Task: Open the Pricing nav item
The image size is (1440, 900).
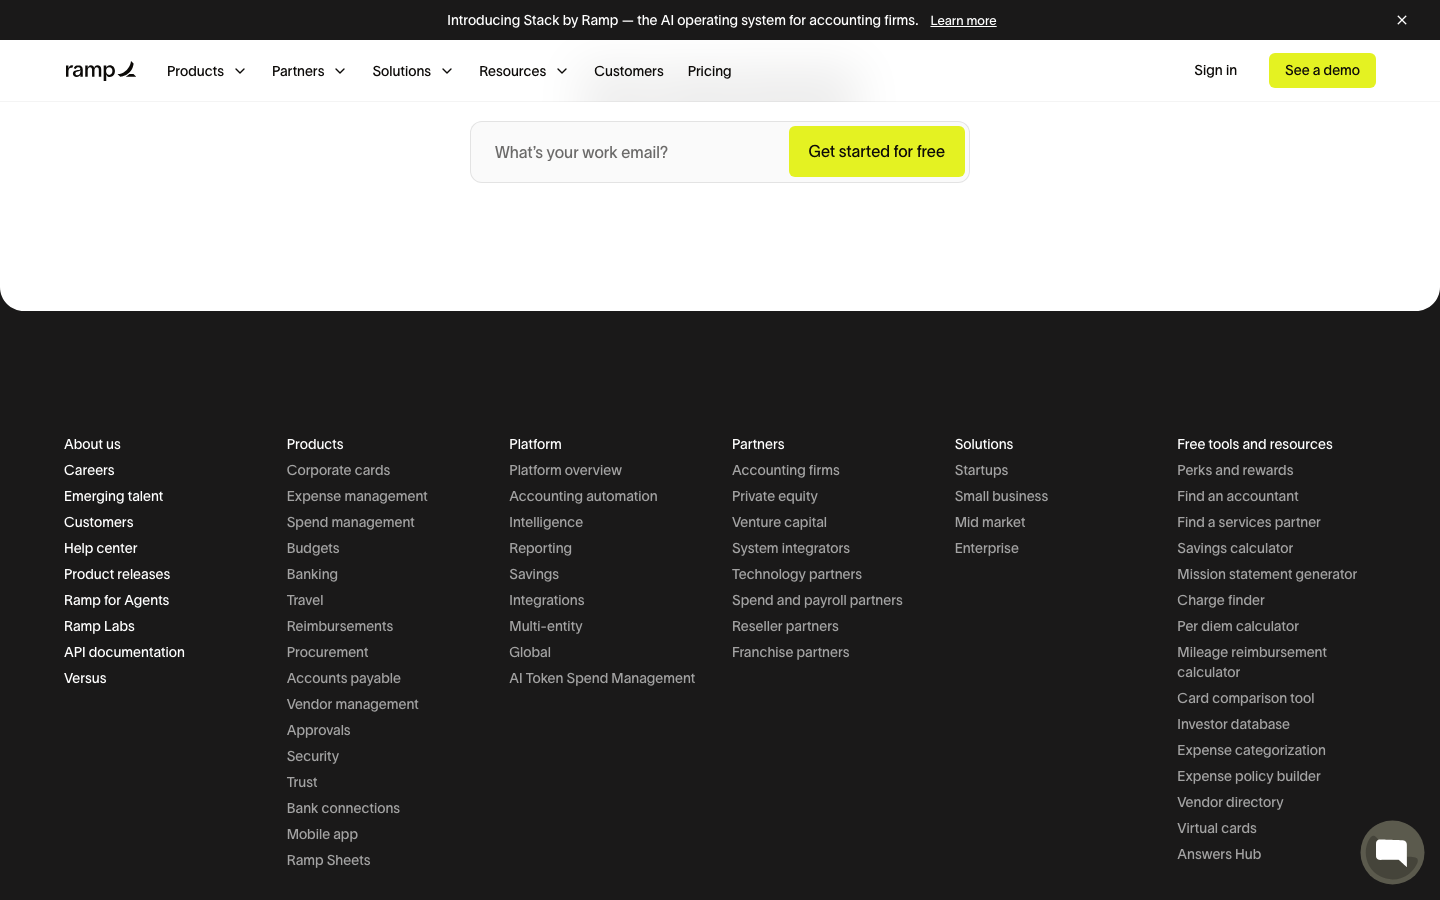Action: click(709, 71)
